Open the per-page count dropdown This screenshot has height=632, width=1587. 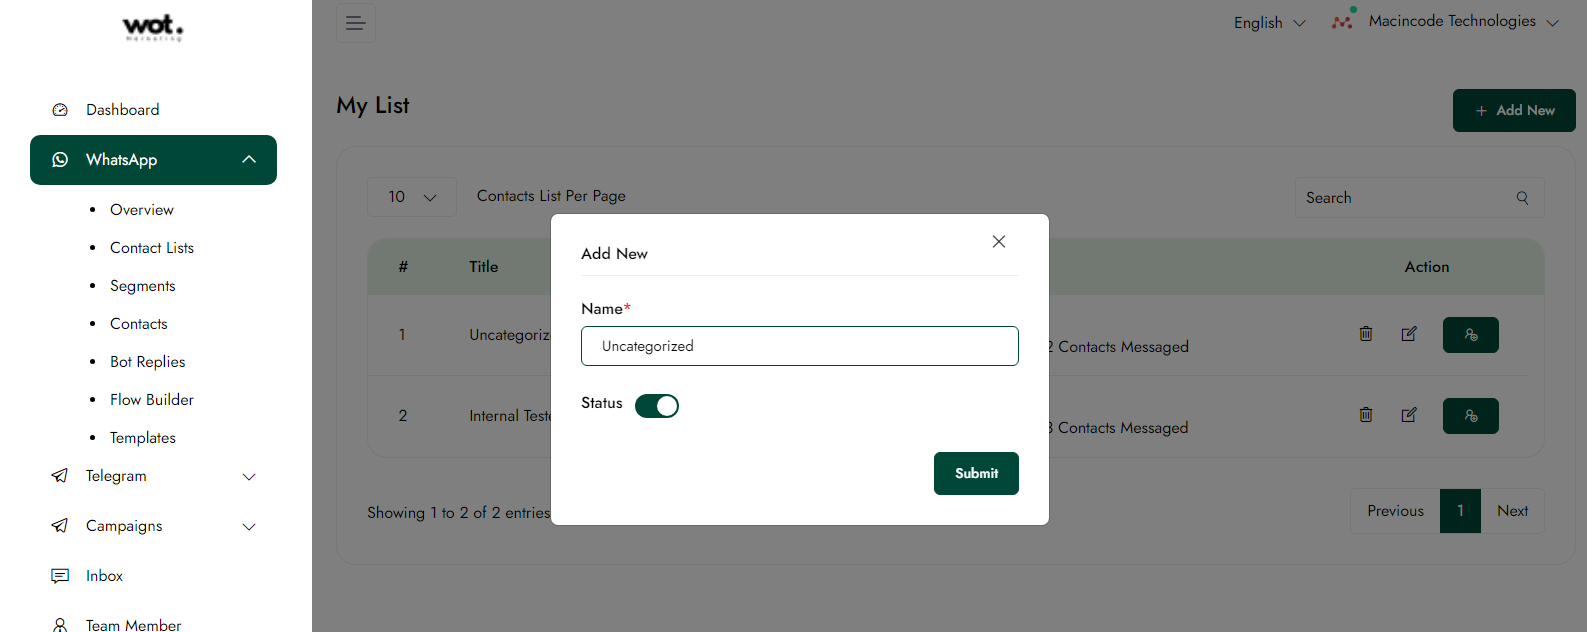pos(412,197)
